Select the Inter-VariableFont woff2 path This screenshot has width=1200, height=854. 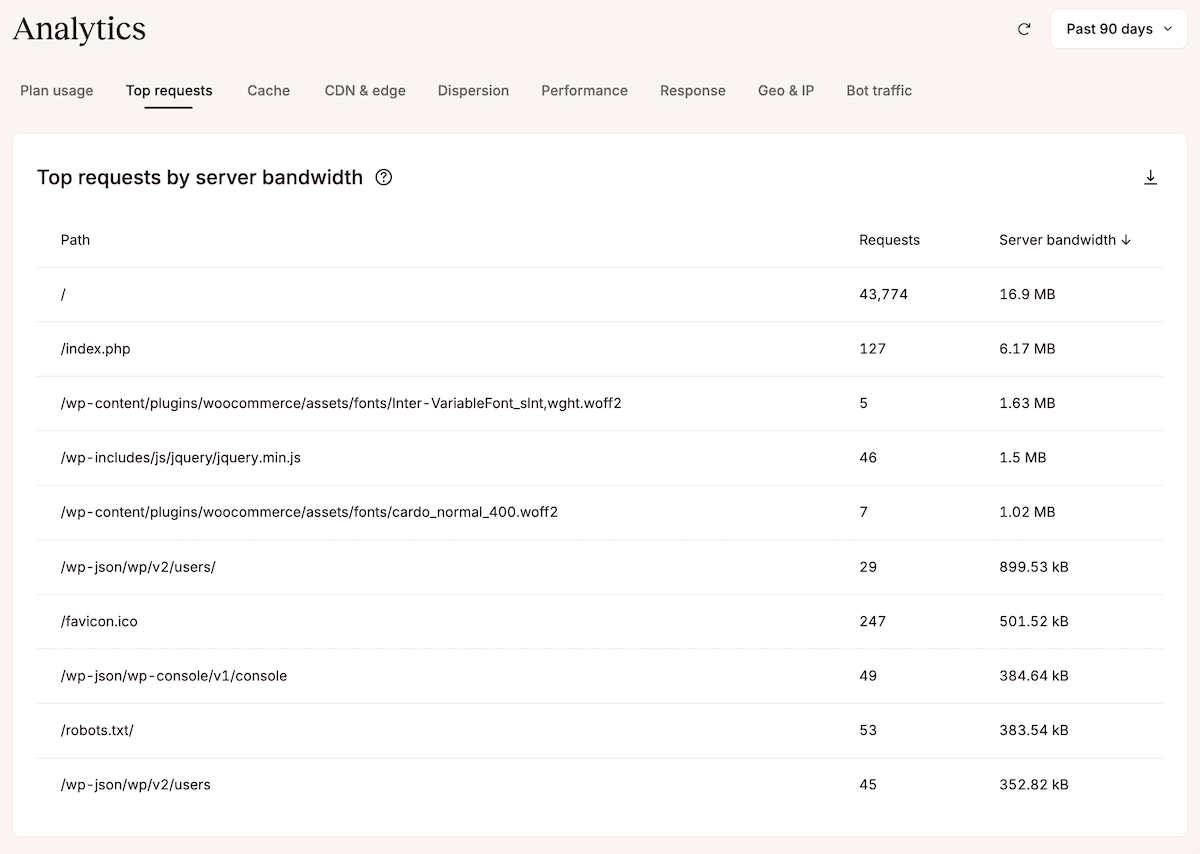341,403
